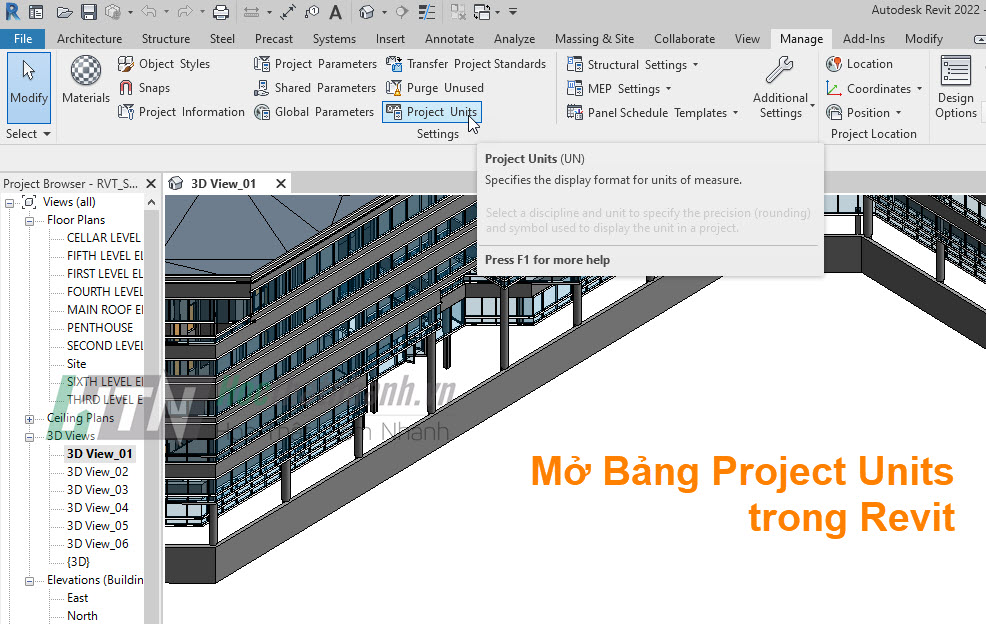
Task: Open Position dropdown
Action: point(863,113)
